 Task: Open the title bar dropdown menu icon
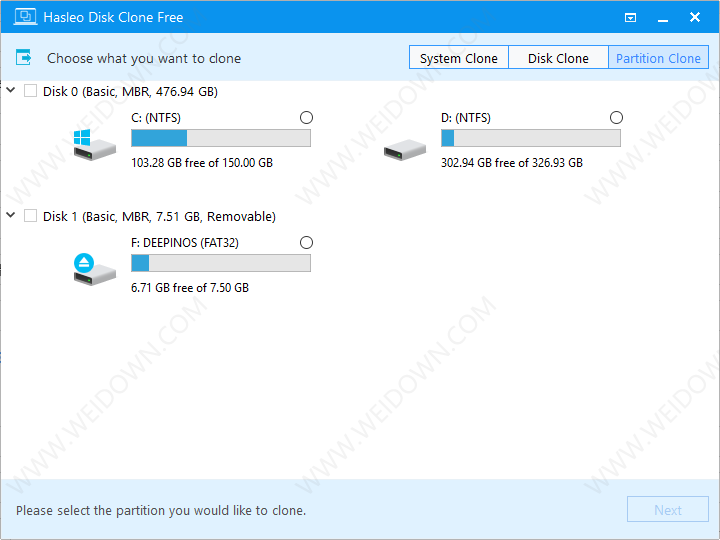630,17
